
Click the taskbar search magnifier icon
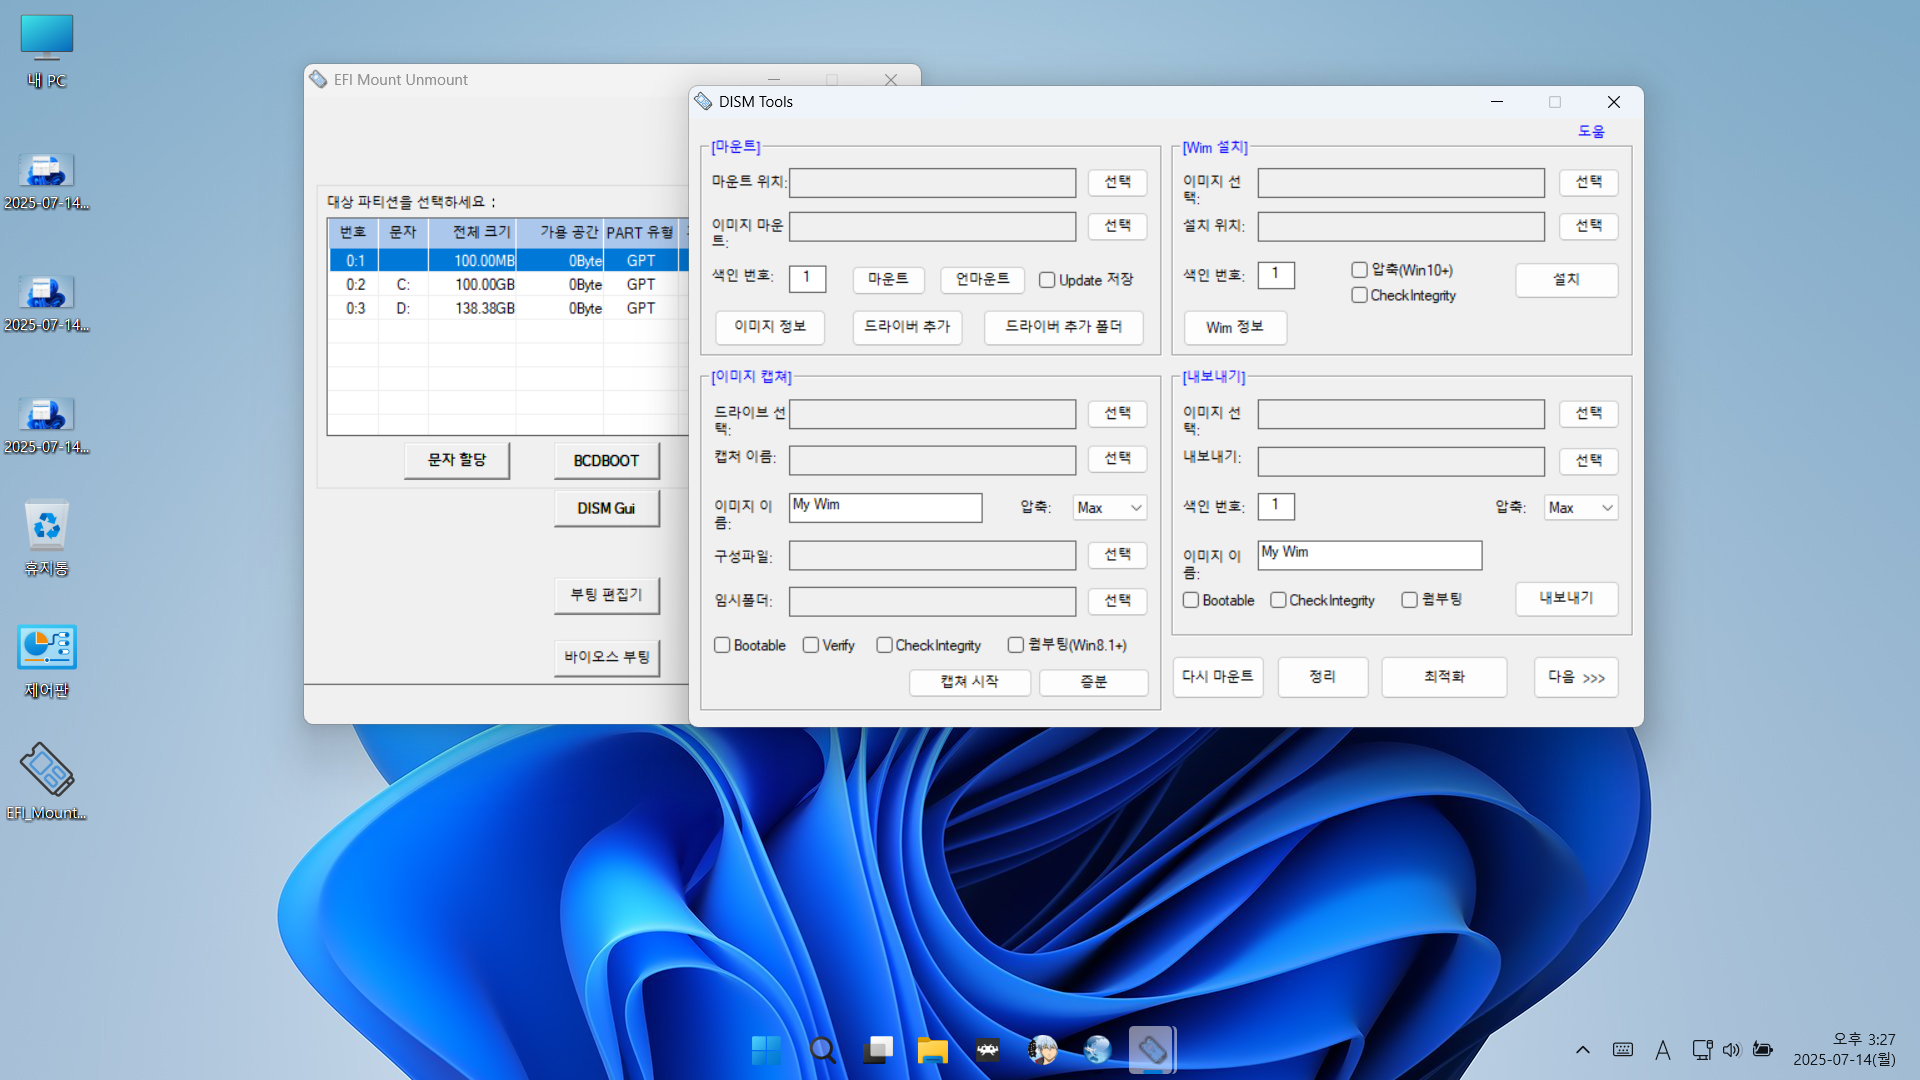tap(822, 1050)
